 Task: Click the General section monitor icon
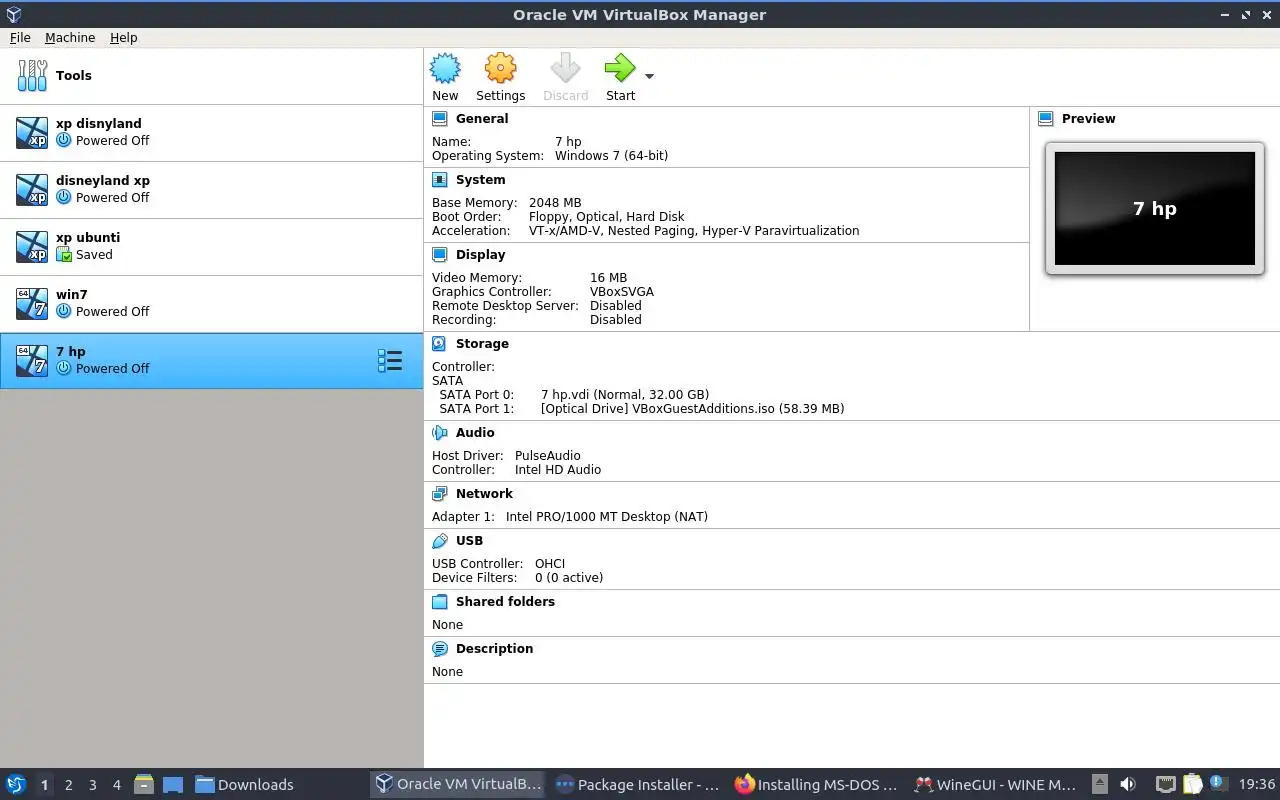(439, 118)
